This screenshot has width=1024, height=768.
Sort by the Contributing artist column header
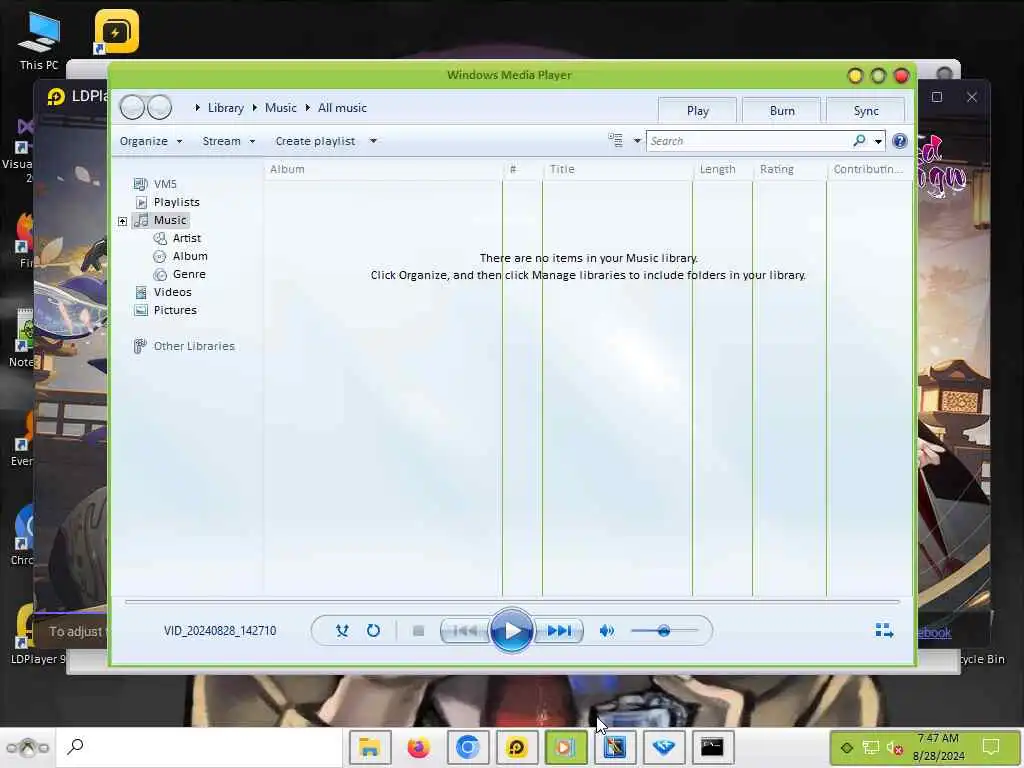pos(869,169)
